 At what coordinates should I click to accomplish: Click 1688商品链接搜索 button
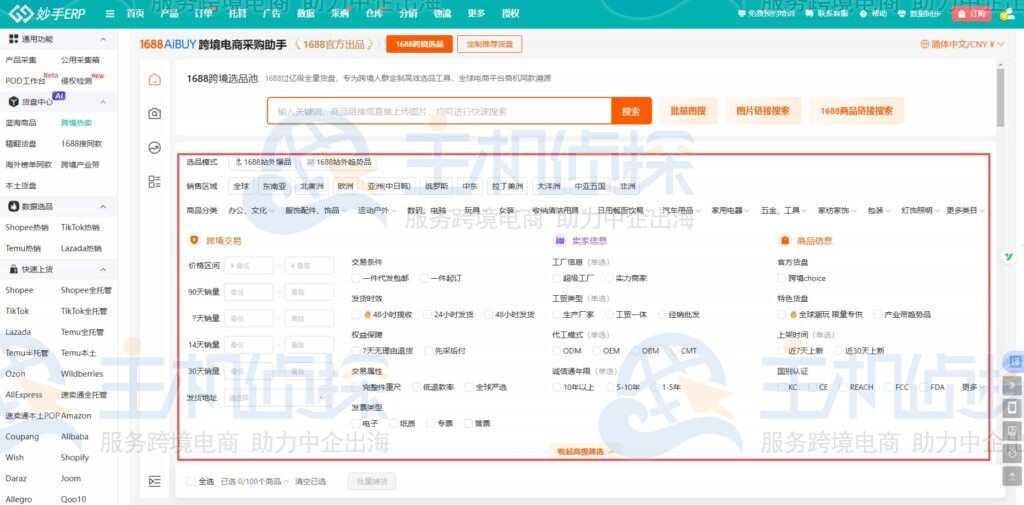[856, 111]
